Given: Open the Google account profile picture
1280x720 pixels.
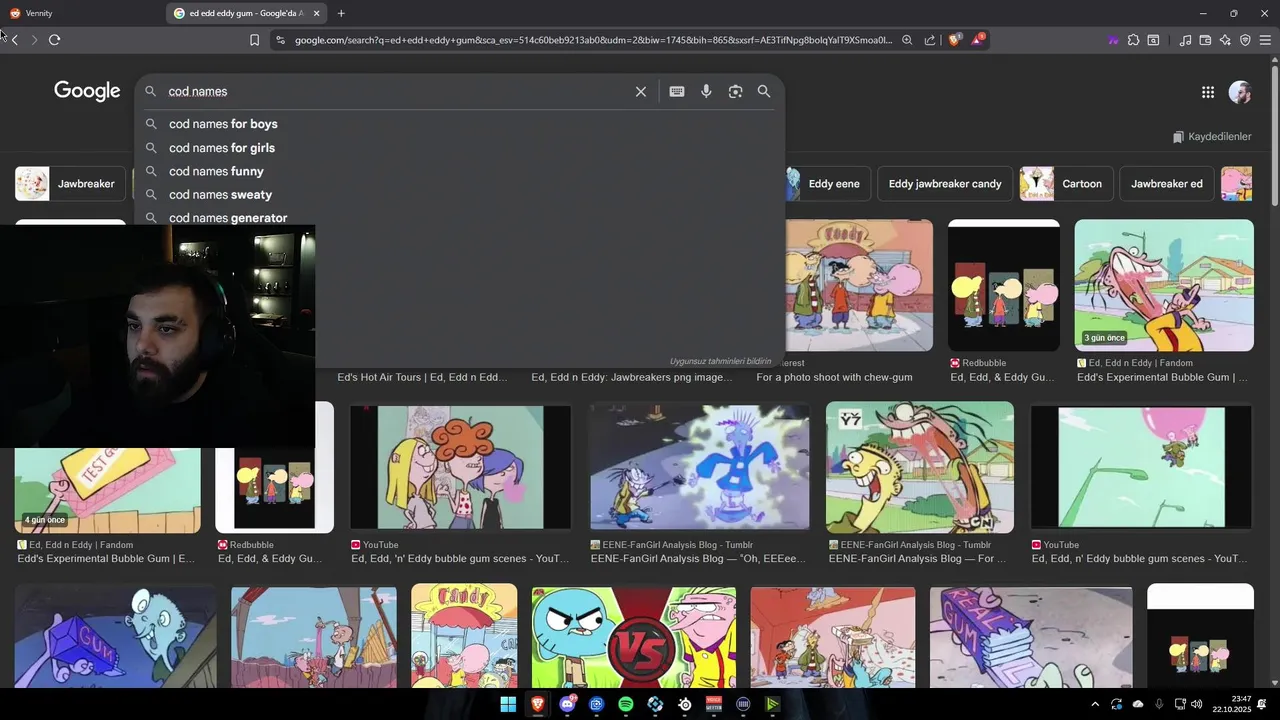Looking at the screenshot, I should coord(1240,92).
